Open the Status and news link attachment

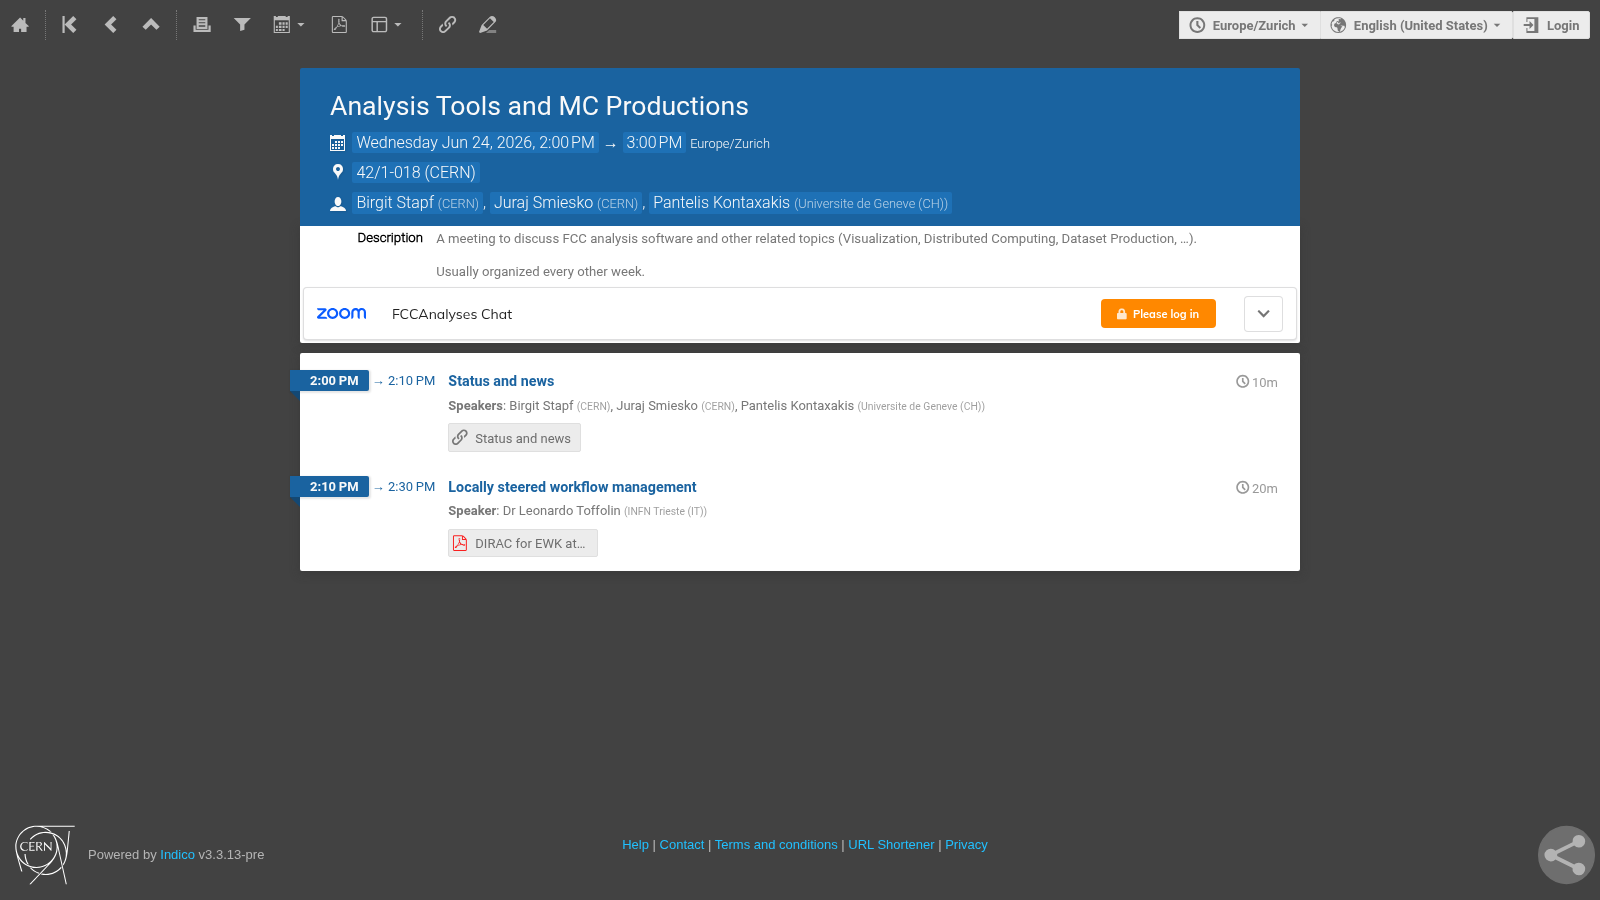pyautogui.click(x=514, y=438)
